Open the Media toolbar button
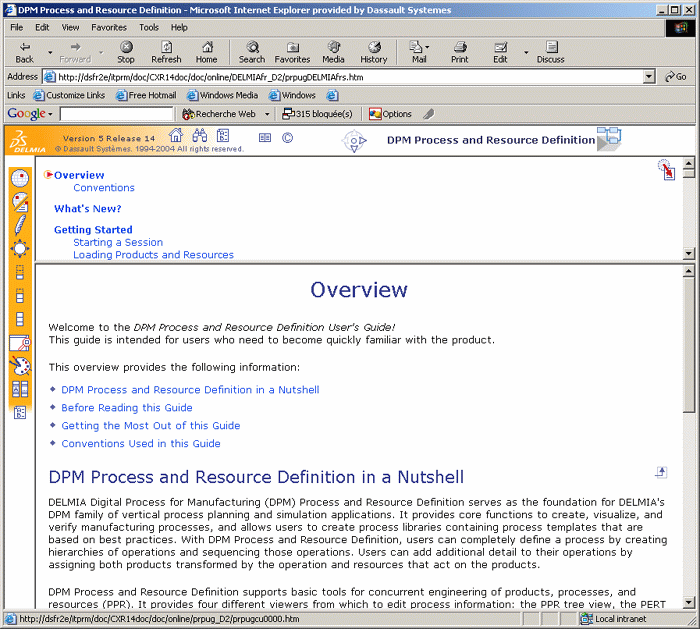The width and height of the screenshot is (700, 629). point(333,52)
